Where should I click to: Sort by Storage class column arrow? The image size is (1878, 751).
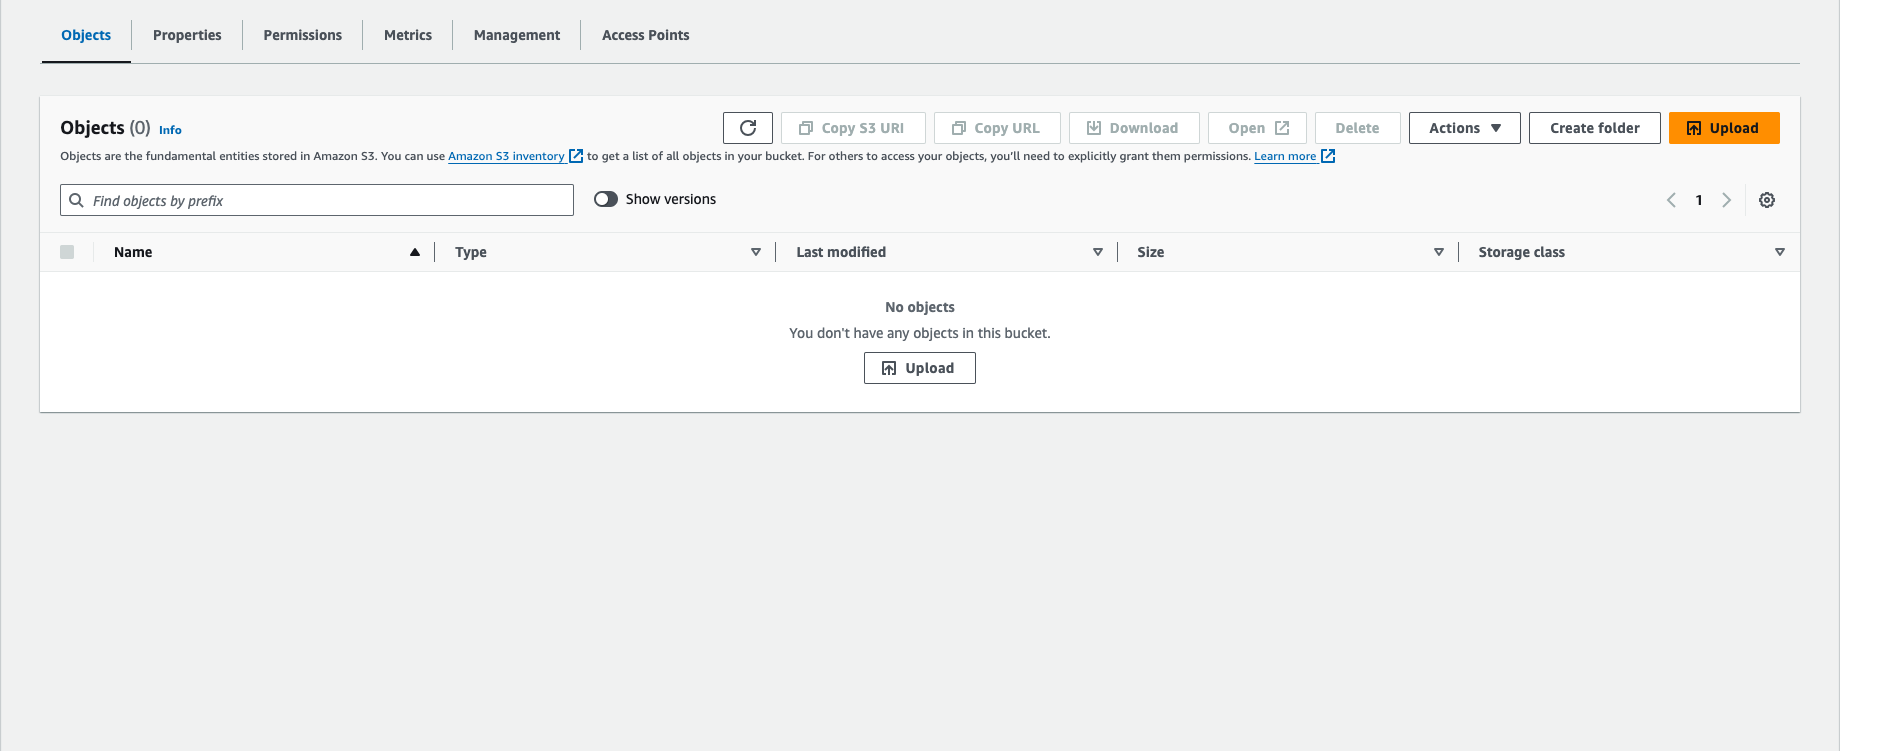(x=1779, y=252)
